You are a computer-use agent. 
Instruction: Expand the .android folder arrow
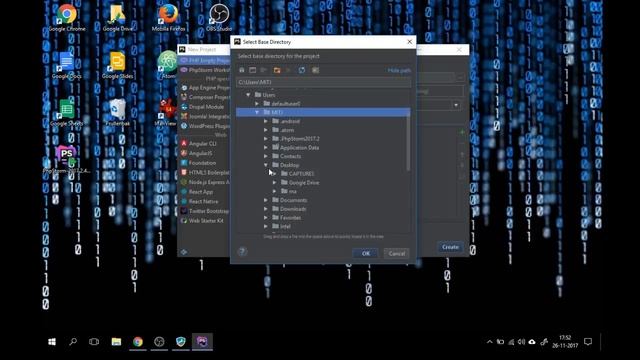click(x=266, y=121)
